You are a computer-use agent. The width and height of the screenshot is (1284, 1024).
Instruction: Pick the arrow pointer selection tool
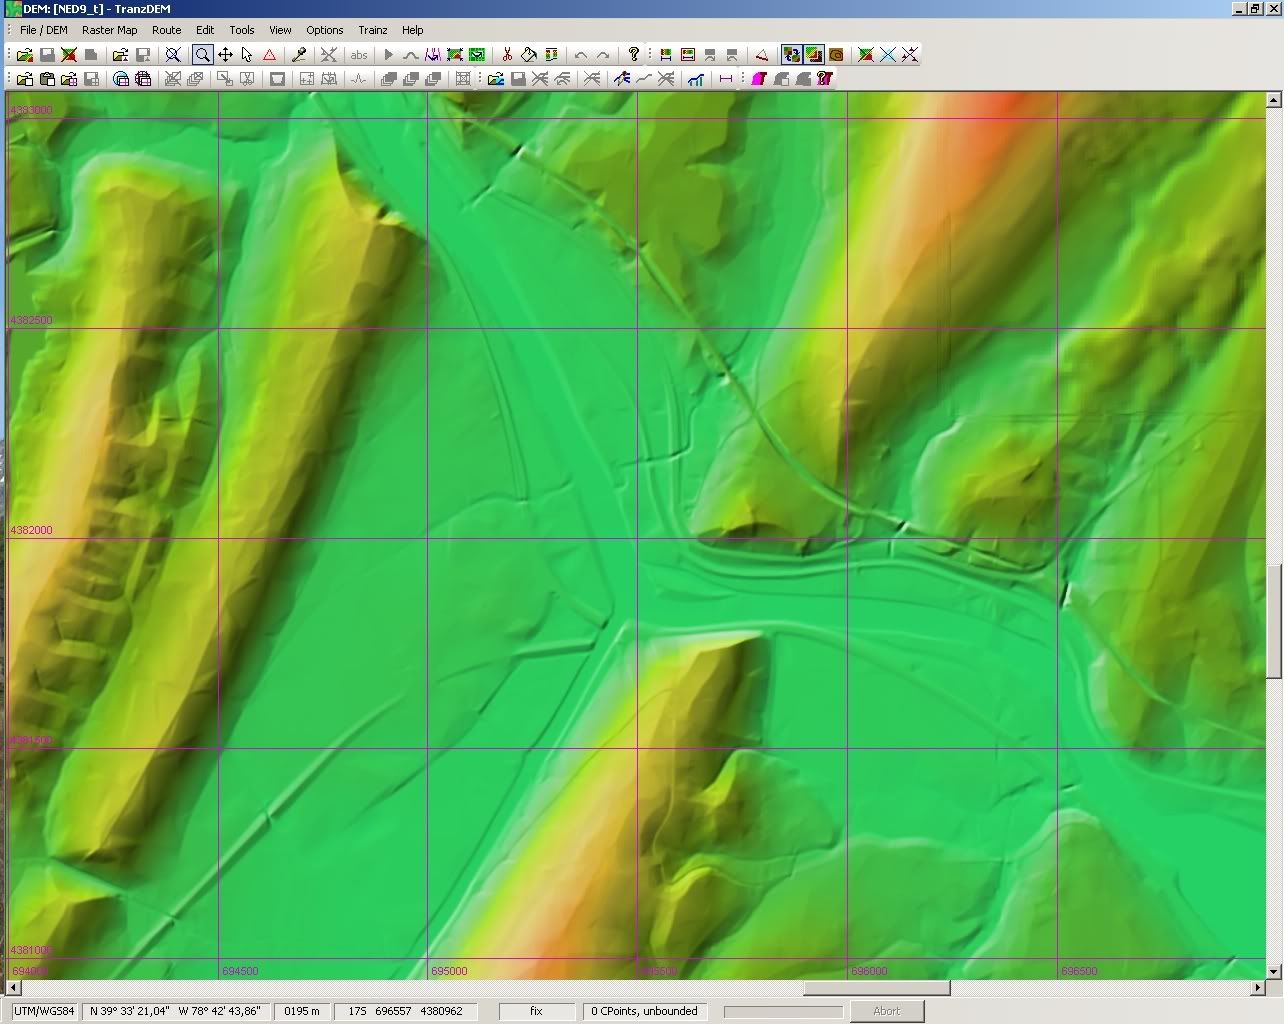coord(247,55)
